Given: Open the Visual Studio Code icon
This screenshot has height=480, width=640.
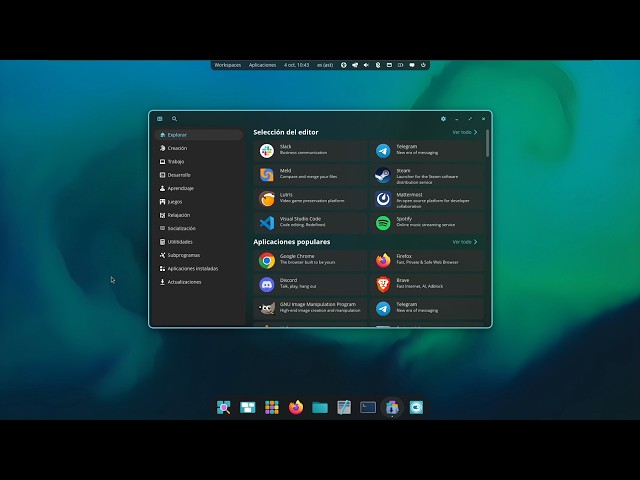Looking at the screenshot, I should 267,223.
